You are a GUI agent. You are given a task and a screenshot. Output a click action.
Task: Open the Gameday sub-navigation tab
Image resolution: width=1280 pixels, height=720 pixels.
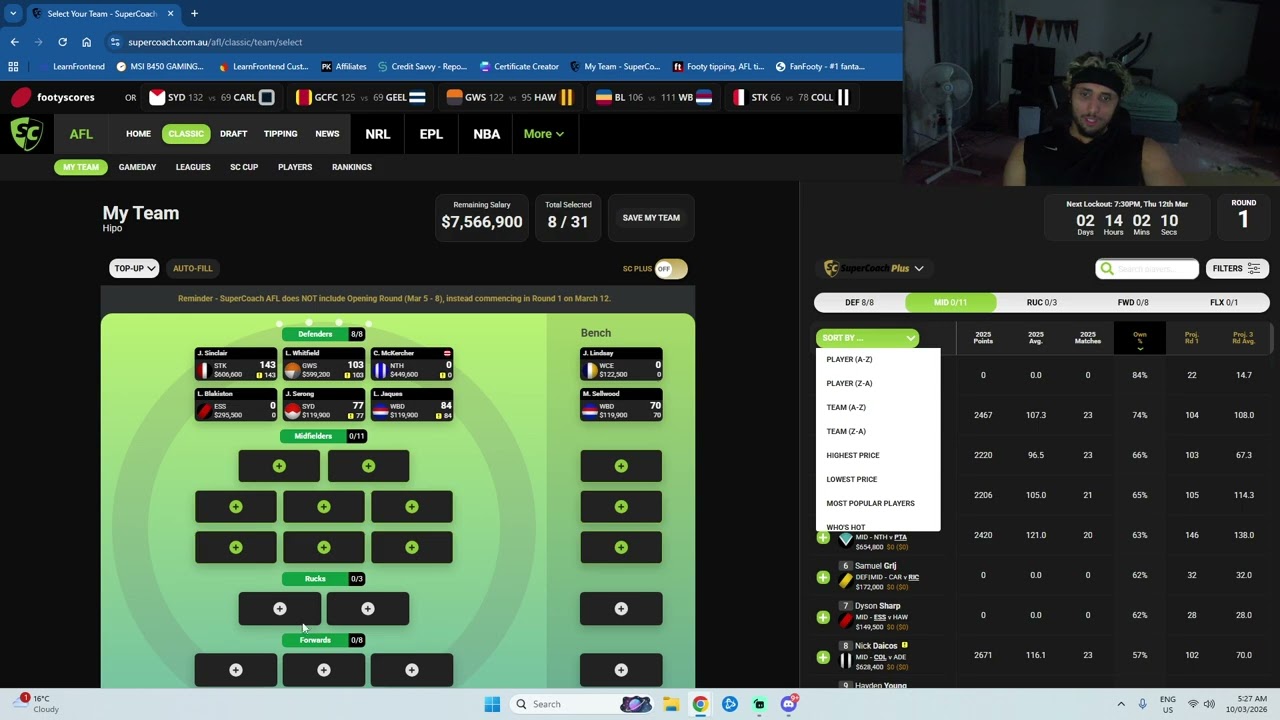pyautogui.click(x=137, y=167)
